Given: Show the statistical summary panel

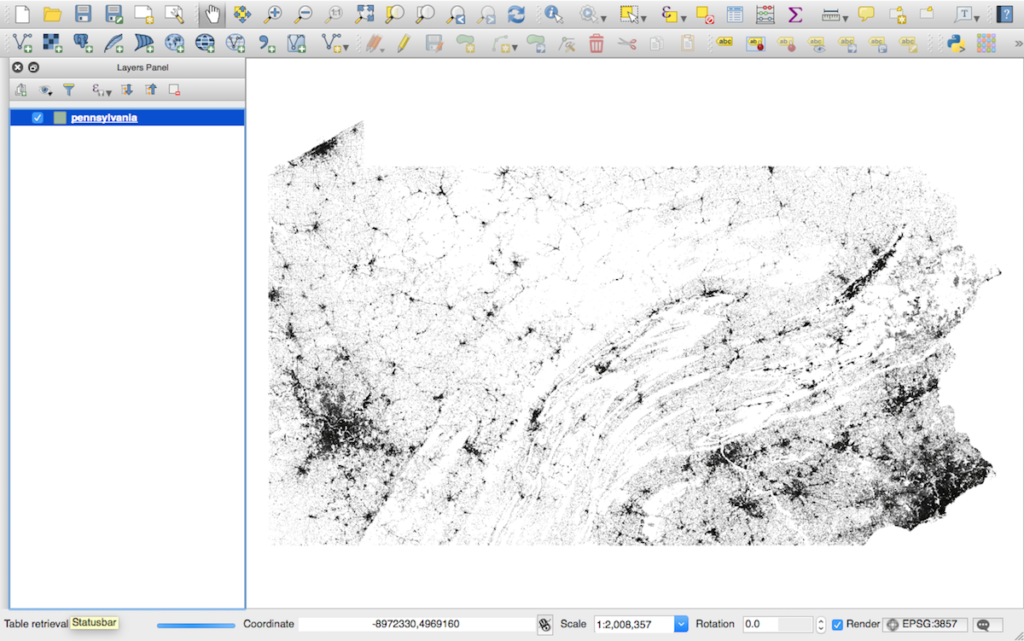Looking at the screenshot, I should [x=794, y=15].
